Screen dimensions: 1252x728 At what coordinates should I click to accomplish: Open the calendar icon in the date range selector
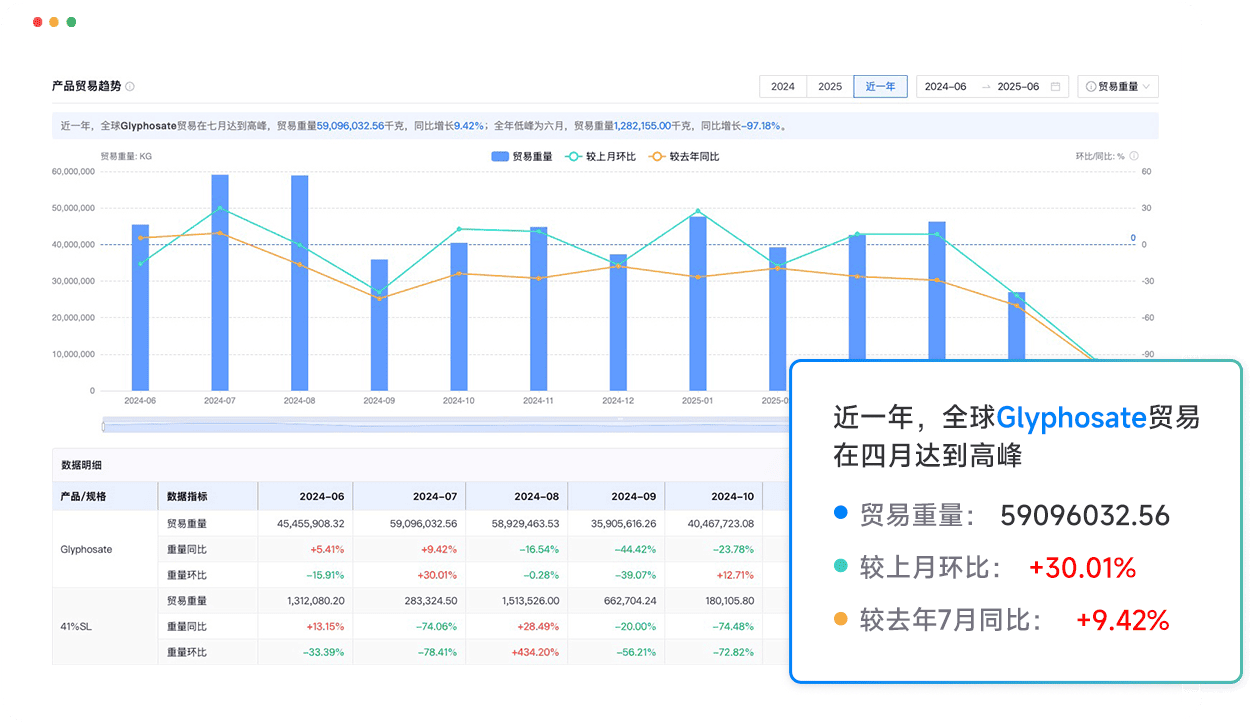tap(1055, 86)
